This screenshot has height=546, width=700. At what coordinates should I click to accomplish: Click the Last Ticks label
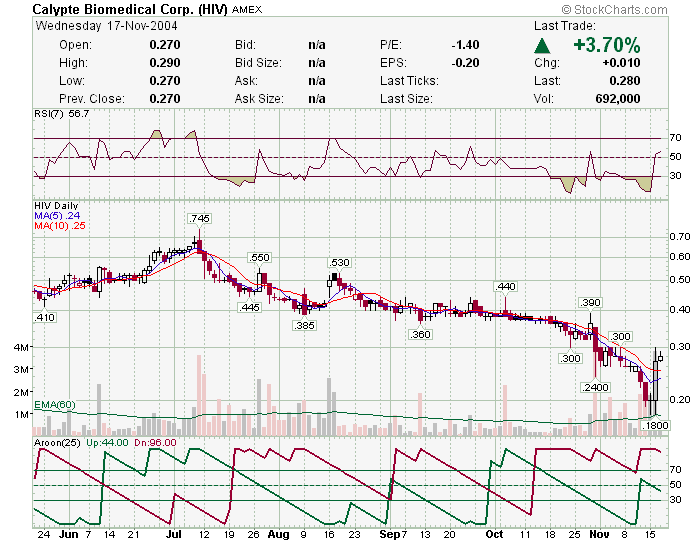point(409,81)
